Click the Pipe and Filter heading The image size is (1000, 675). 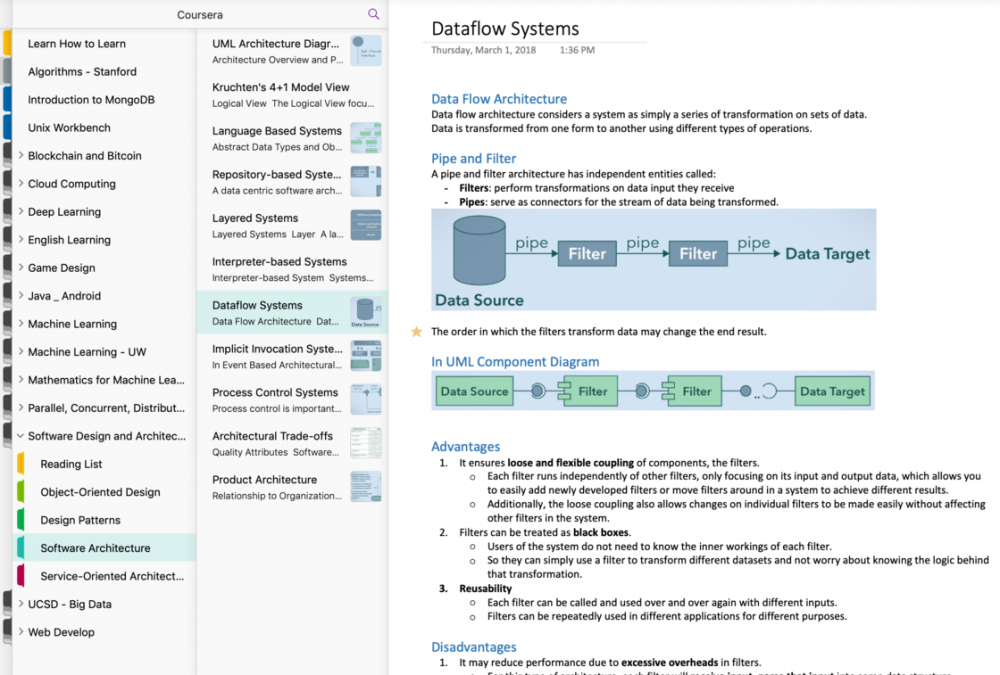coord(474,158)
